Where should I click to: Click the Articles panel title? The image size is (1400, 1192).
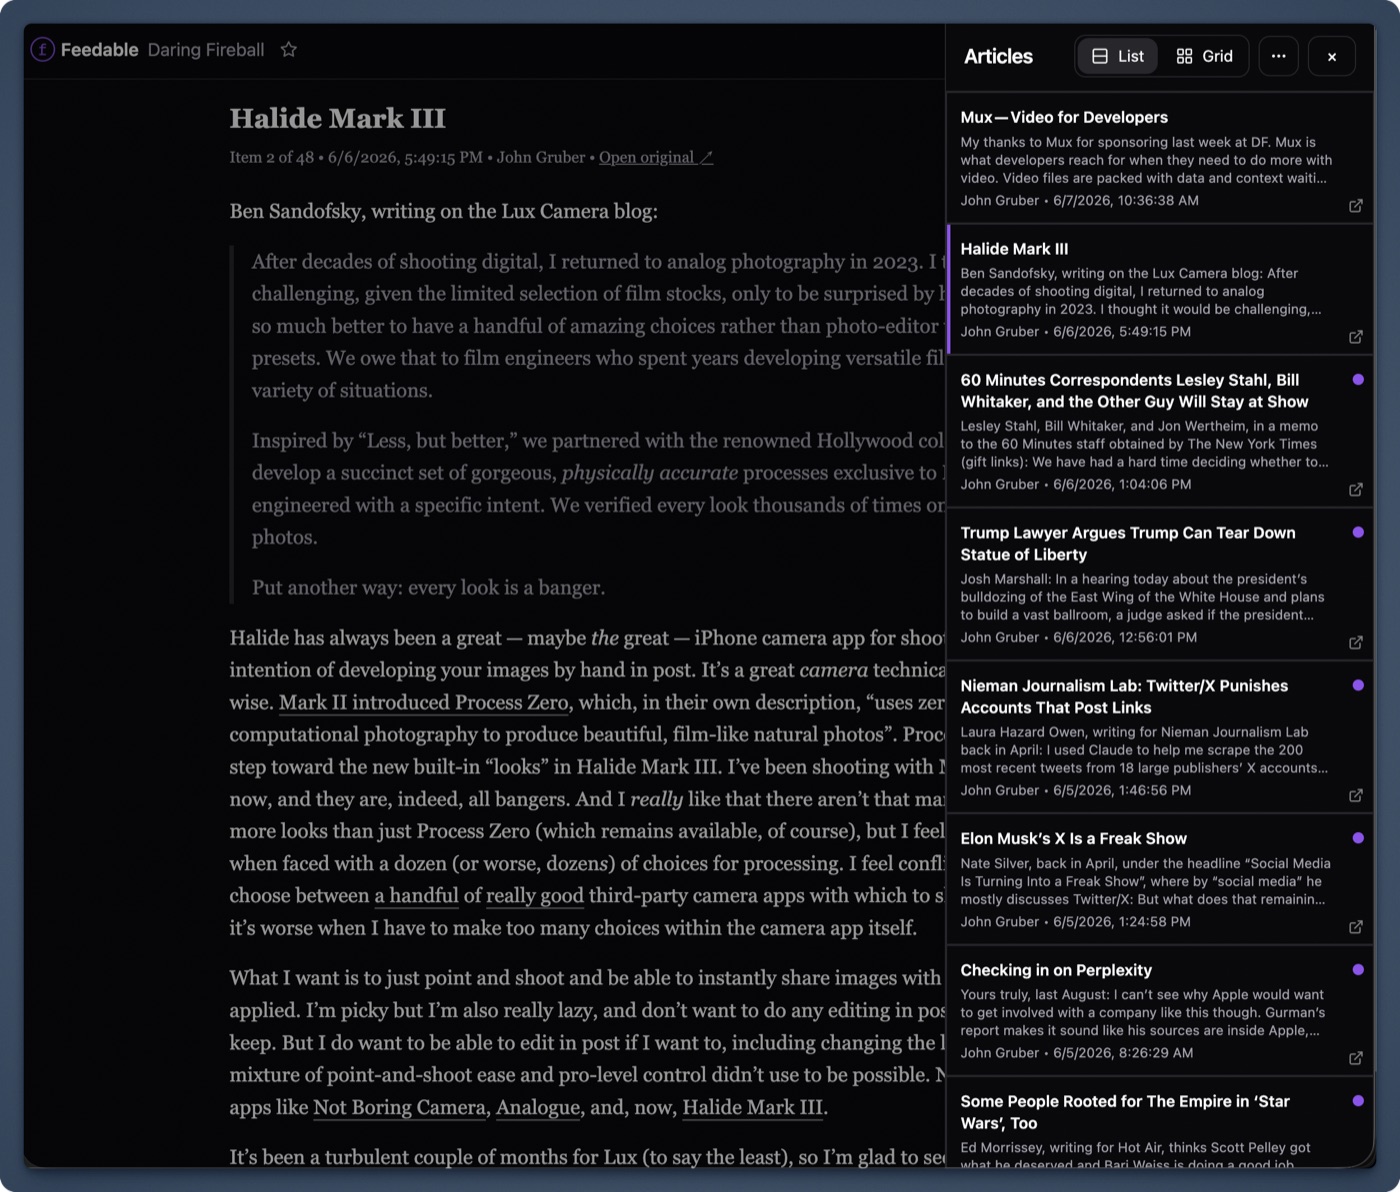tap(998, 57)
